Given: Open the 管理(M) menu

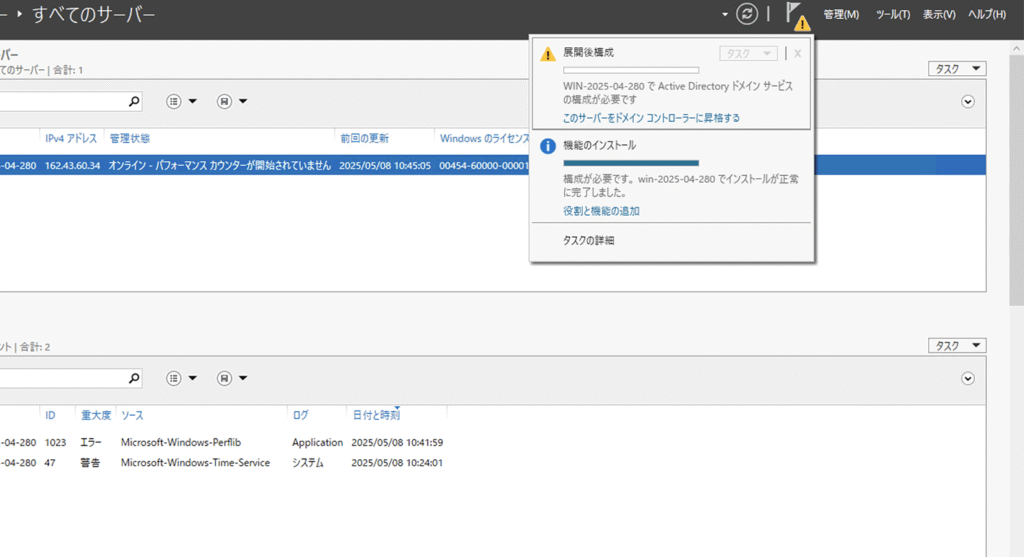Looking at the screenshot, I should click(841, 14).
